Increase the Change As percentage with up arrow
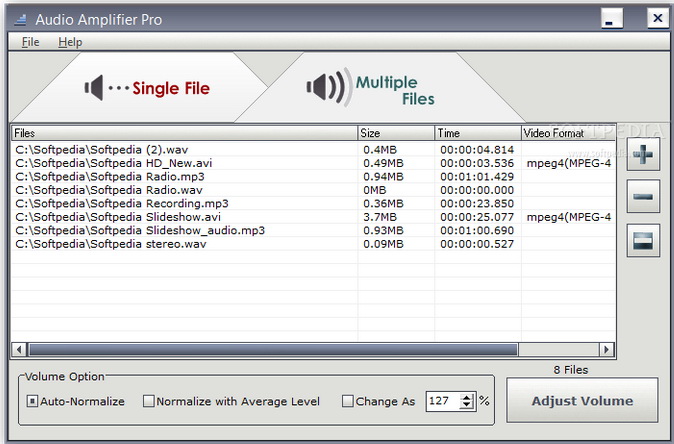The height and width of the screenshot is (444, 674). tap(466, 398)
